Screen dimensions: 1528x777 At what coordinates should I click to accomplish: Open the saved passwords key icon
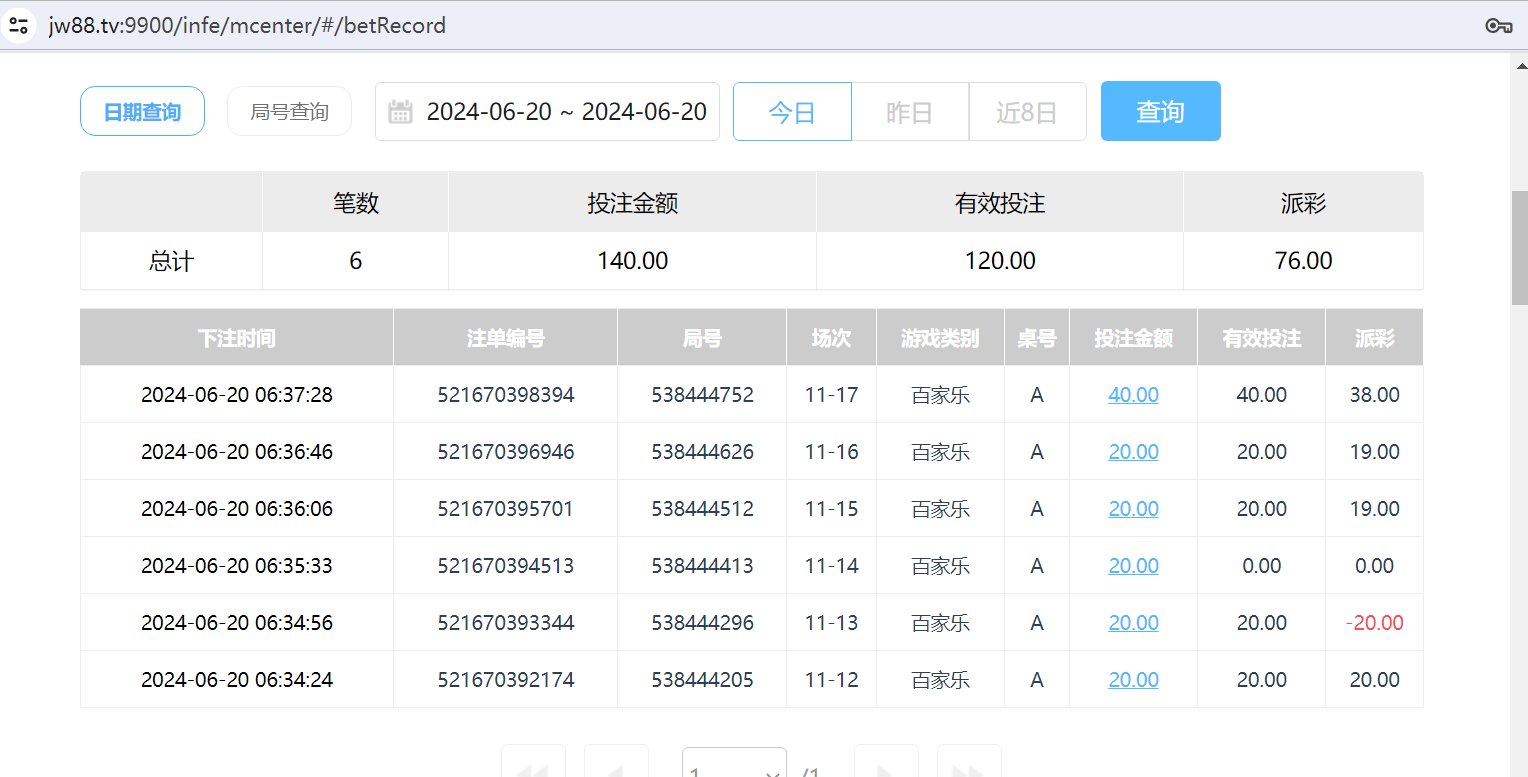(1497, 26)
